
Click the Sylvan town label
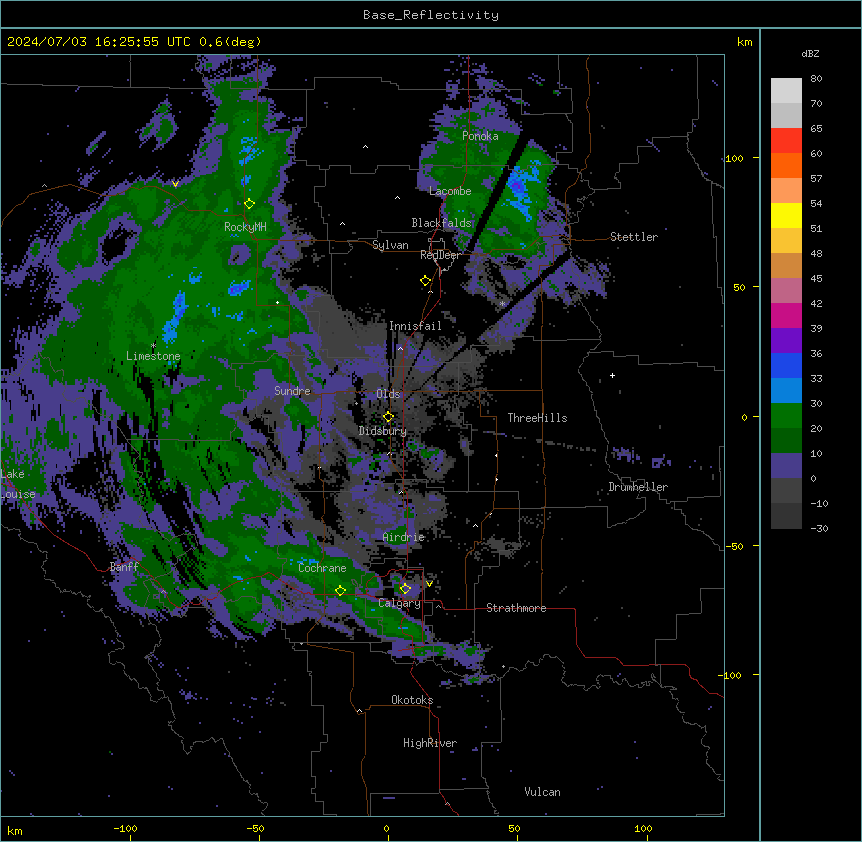click(x=390, y=245)
